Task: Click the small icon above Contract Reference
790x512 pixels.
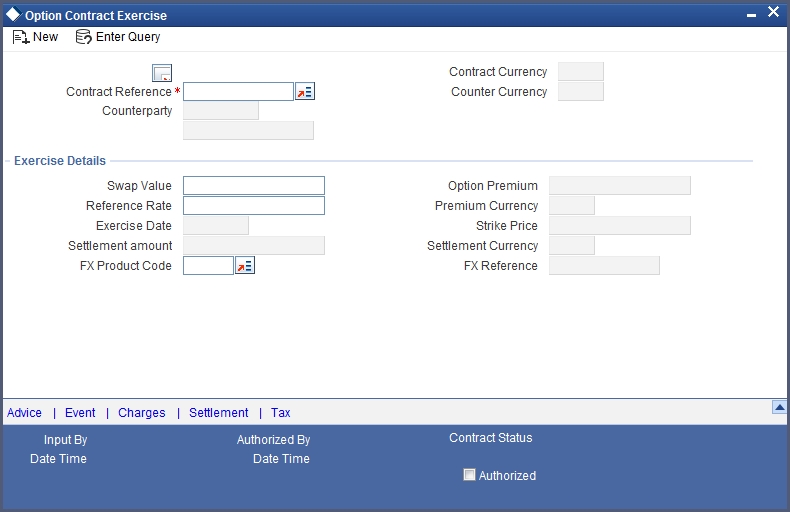Action: point(162,73)
